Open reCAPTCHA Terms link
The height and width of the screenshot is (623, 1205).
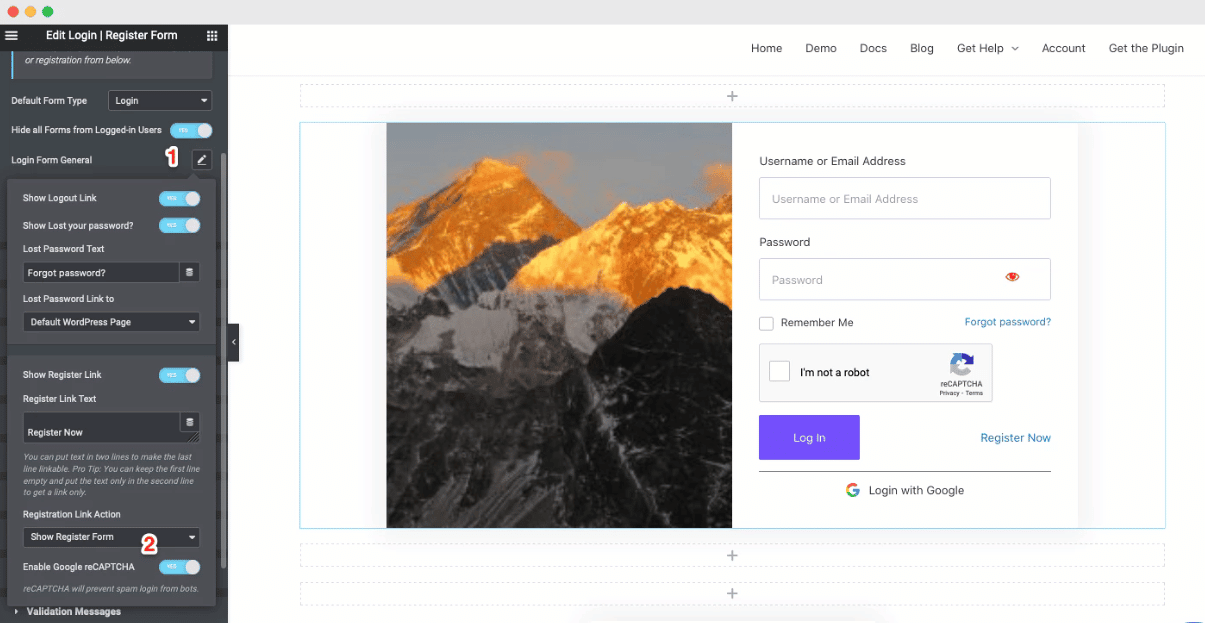pyautogui.click(x=974, y=393)
